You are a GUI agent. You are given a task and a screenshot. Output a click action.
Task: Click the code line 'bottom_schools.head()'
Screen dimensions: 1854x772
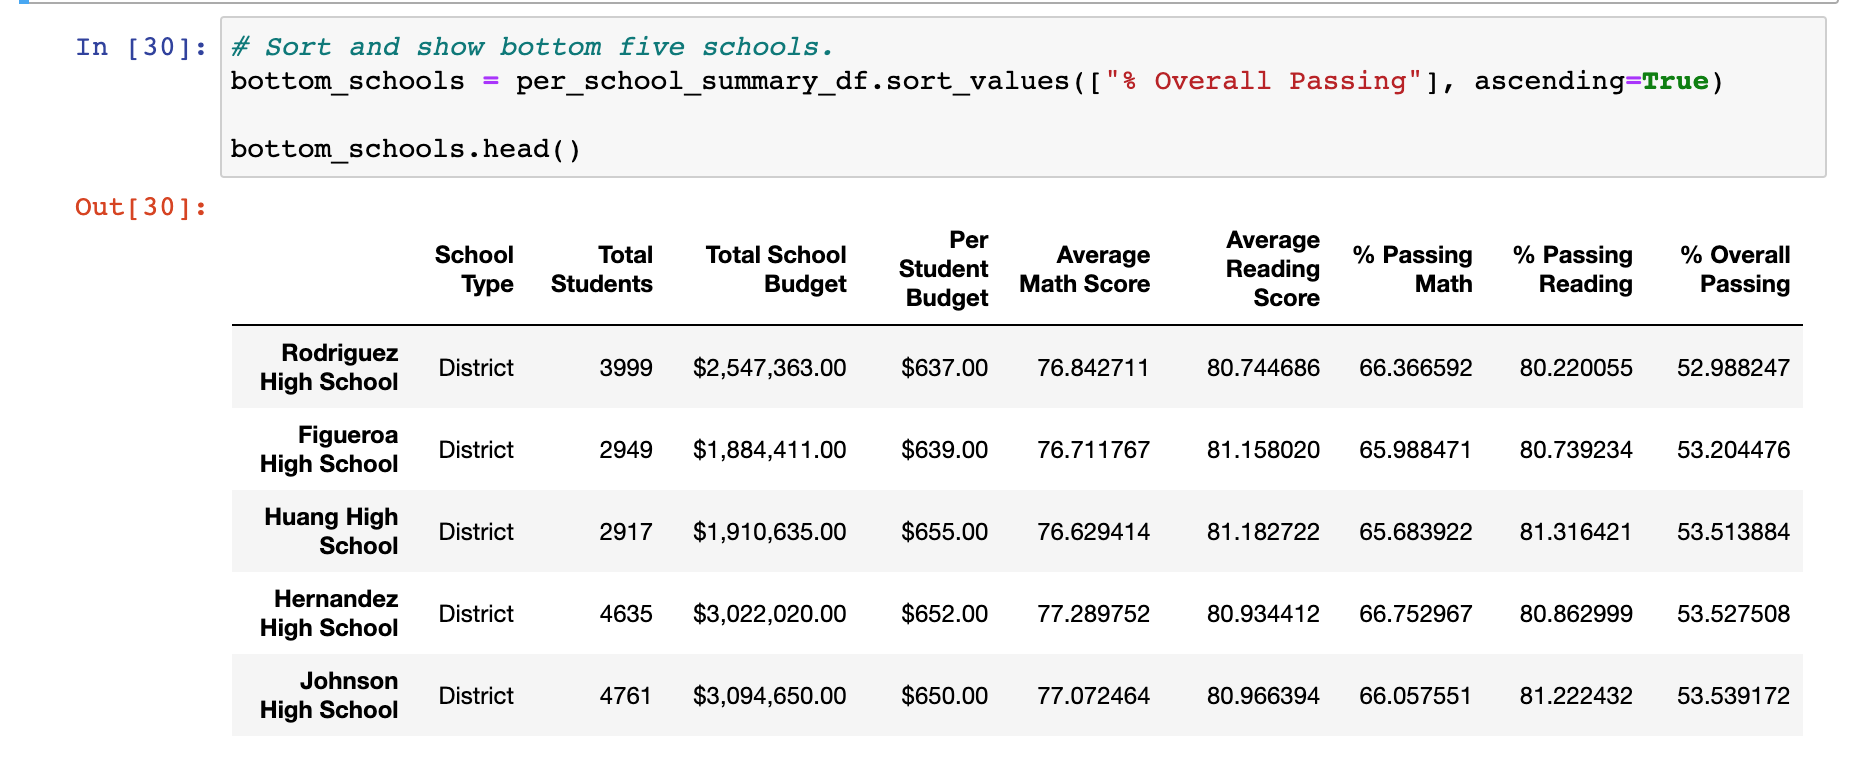[406, 149]
